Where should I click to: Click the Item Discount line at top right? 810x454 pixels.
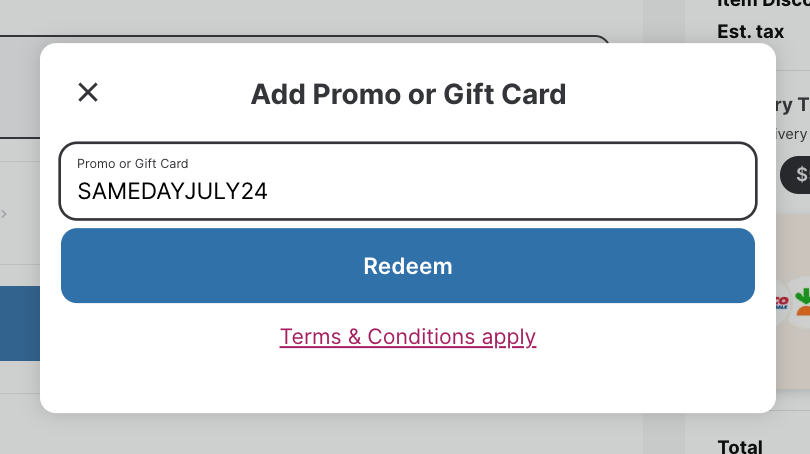tap(764, 4)
